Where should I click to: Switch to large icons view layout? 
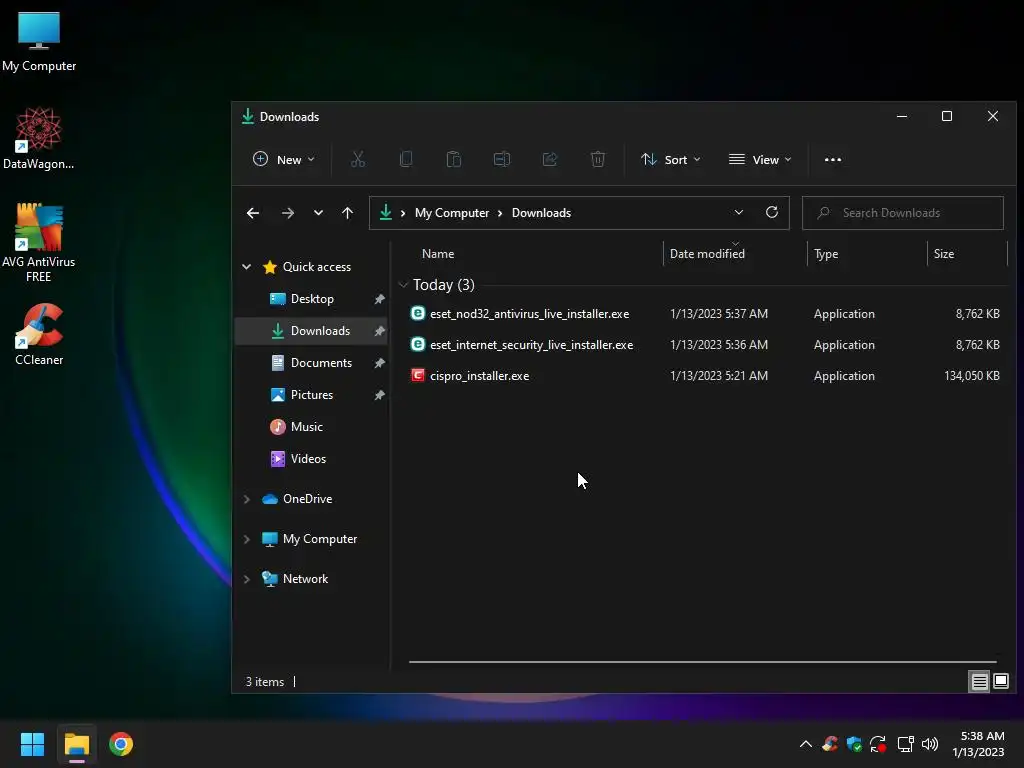1000,681
